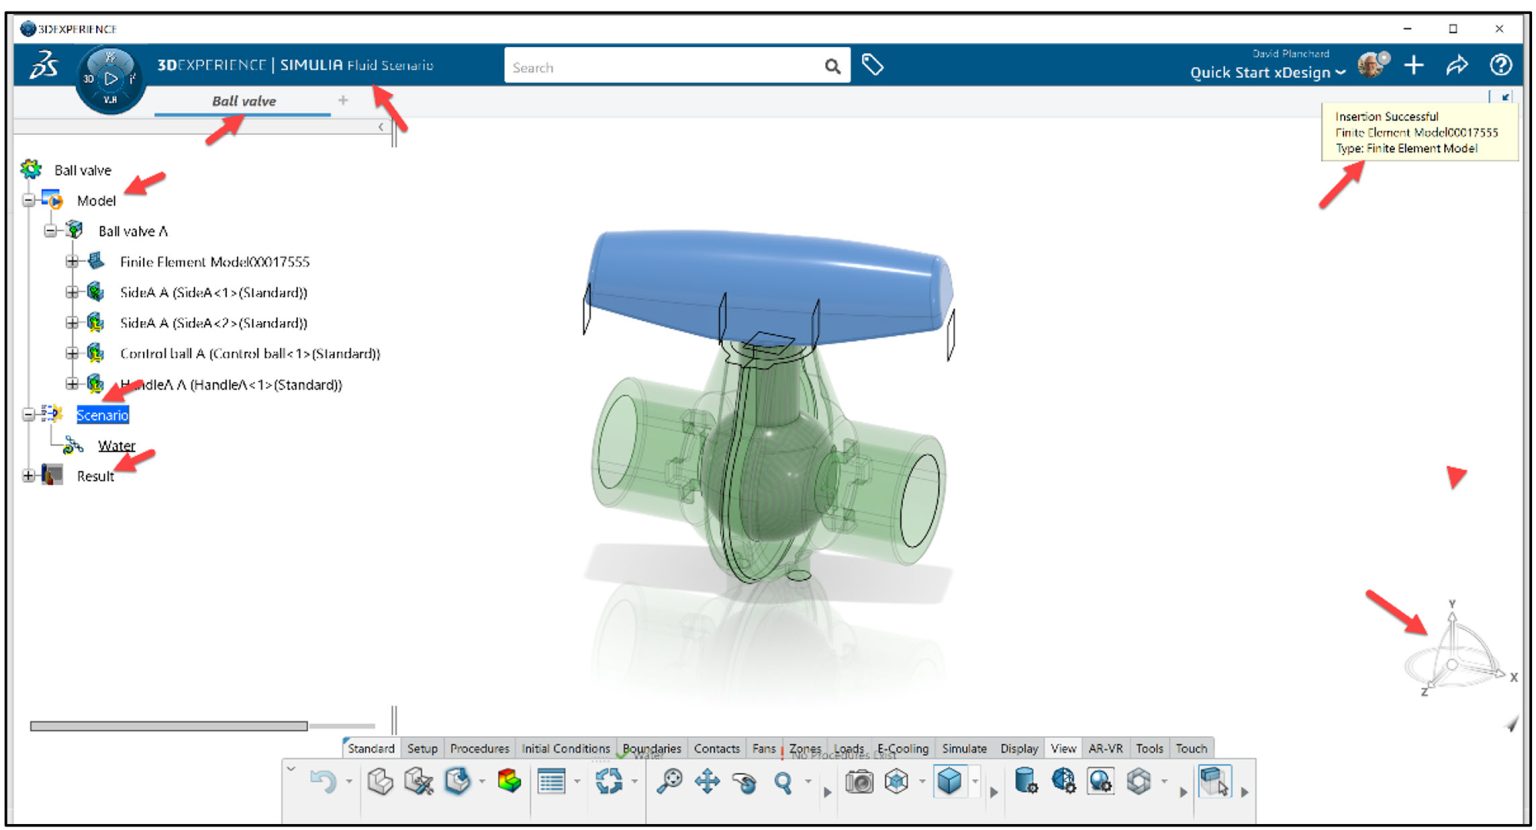The width and height of the screenshot is (1536, 830).
Task: Switch to the Standard tab
Action: 371,748
